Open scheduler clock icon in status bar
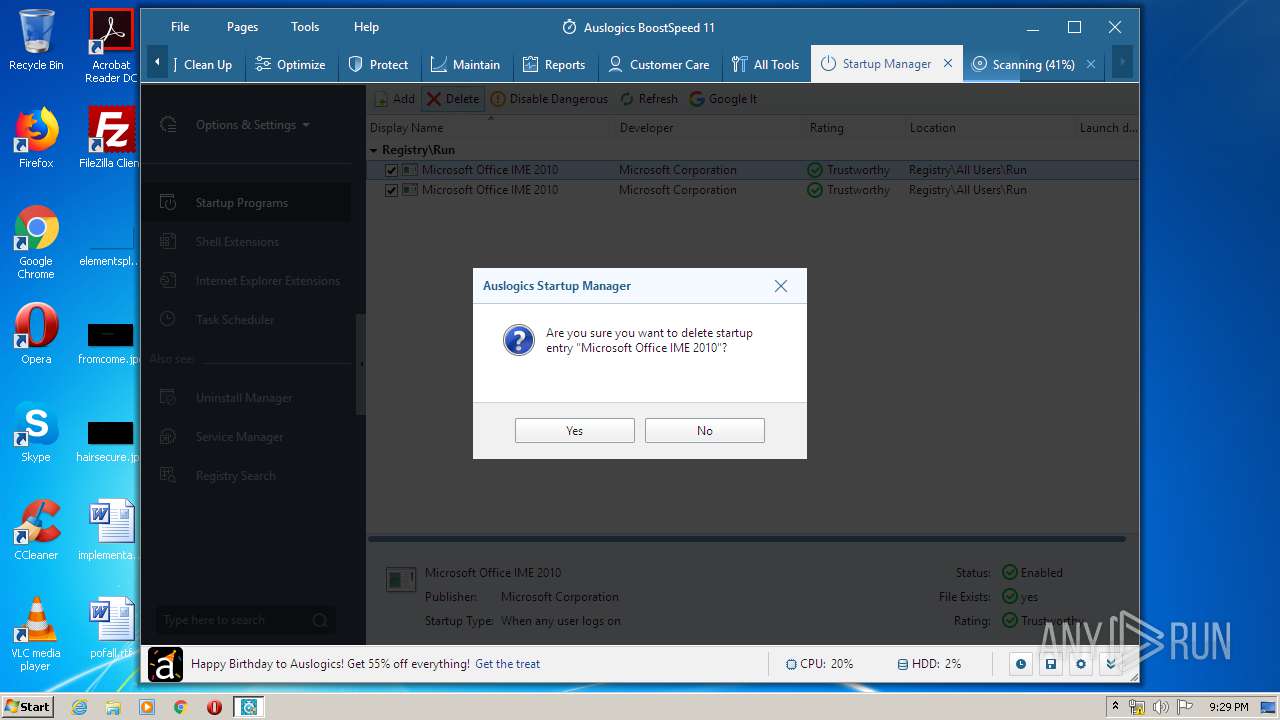 tap(1021, 664)
